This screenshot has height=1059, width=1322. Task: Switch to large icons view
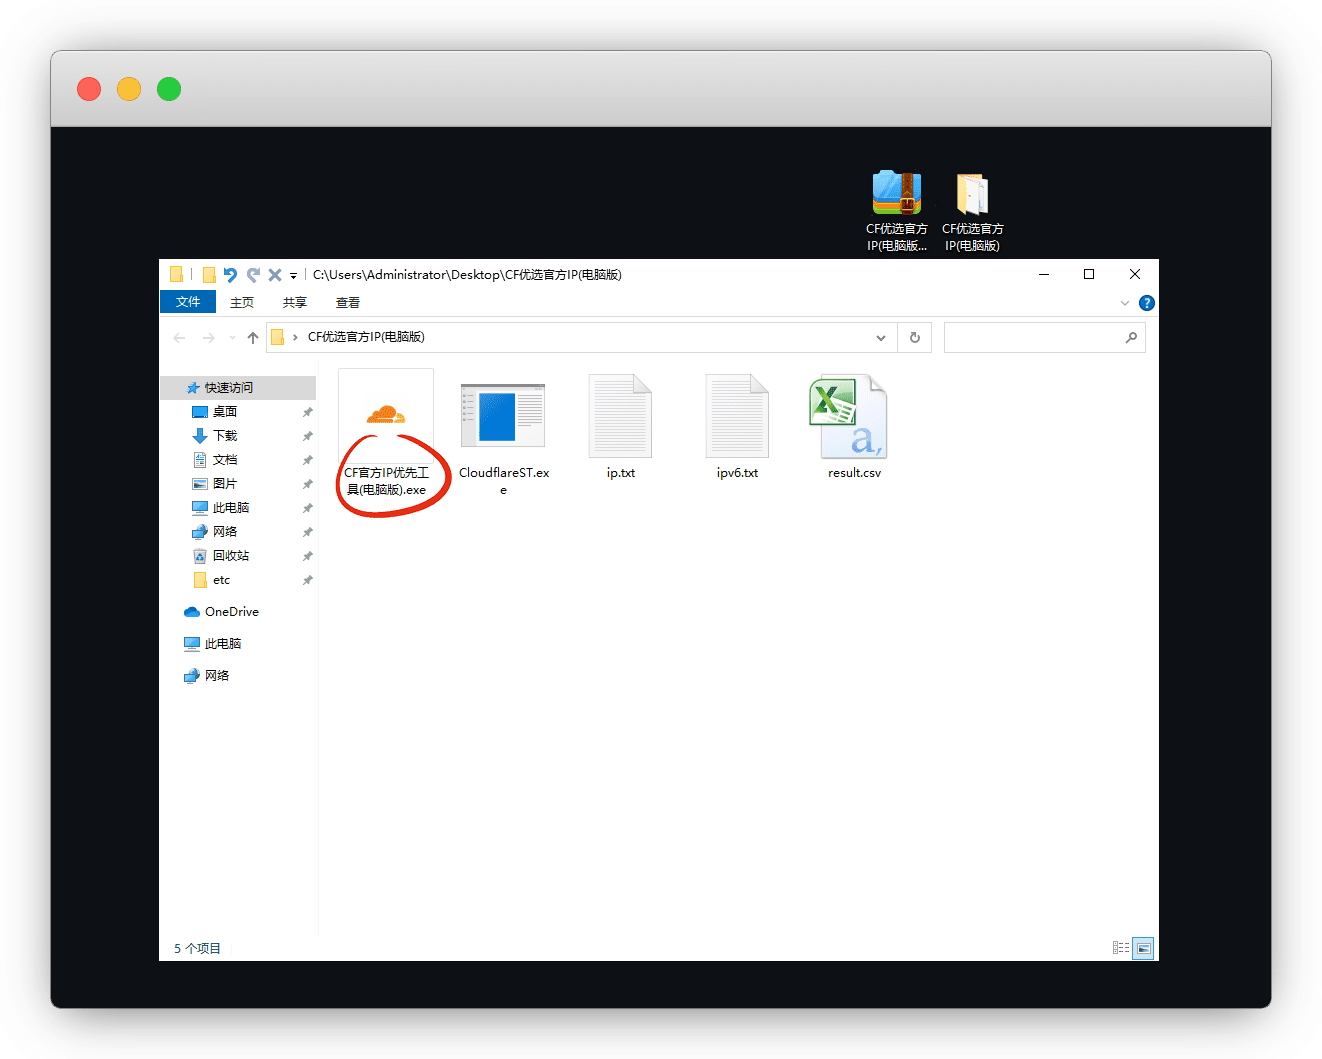(x=1143, y=948)
